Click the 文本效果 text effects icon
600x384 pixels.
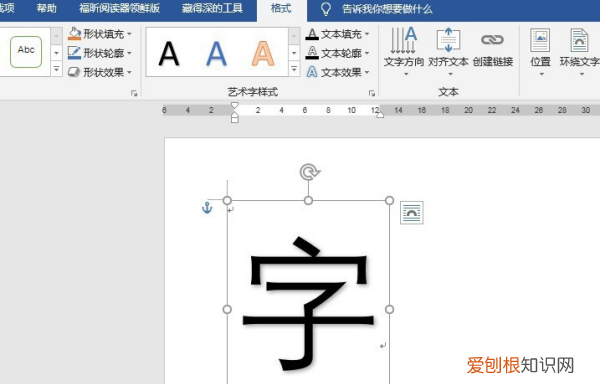312,72
